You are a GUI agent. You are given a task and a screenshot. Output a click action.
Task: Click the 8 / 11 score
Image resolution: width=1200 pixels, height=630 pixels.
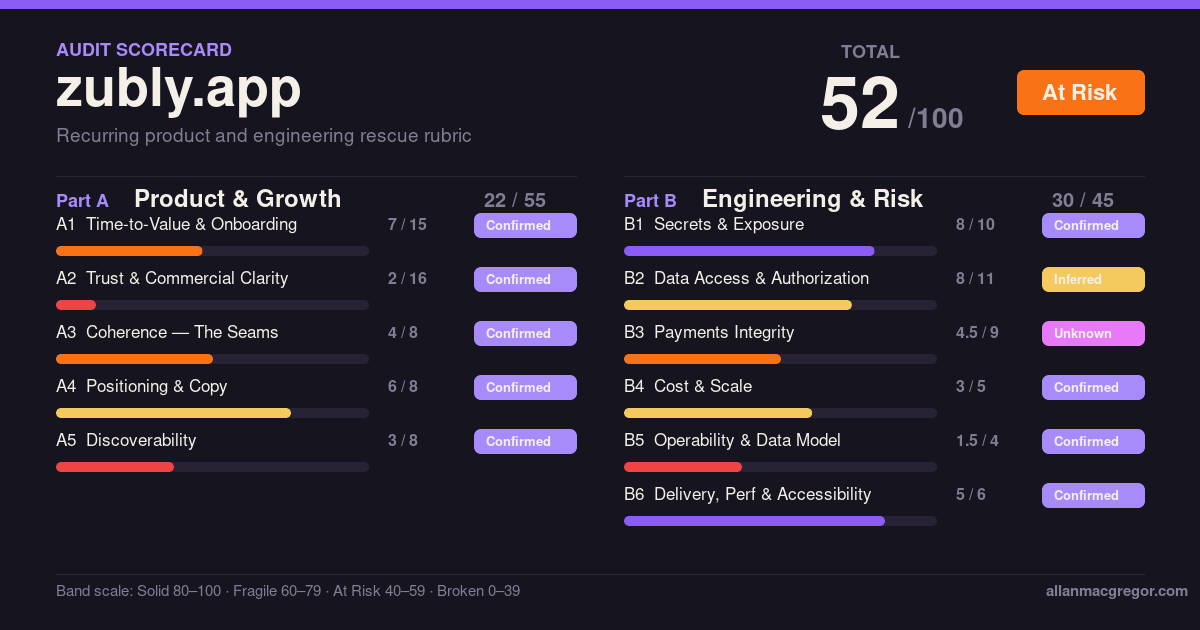pyautogui.click(x=975, y=279)
